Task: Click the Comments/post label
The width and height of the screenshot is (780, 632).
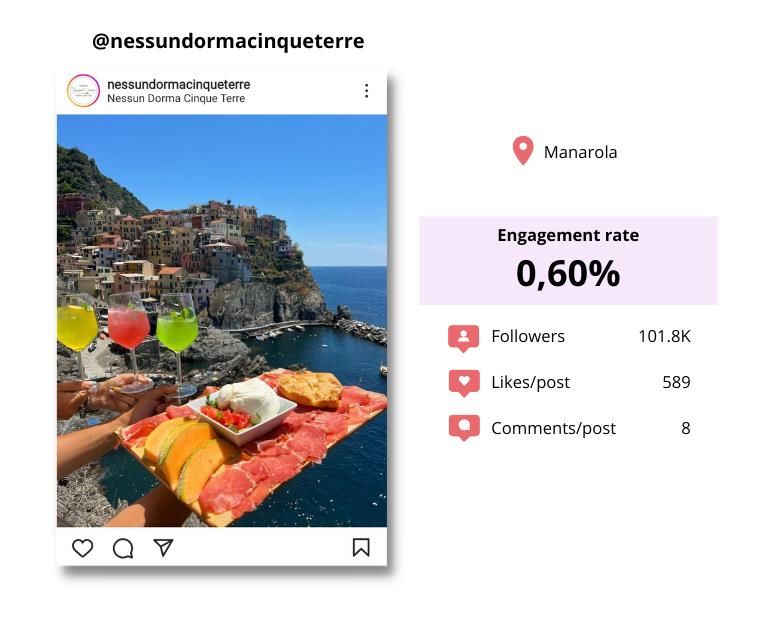Action: click(x=553, y=428)
